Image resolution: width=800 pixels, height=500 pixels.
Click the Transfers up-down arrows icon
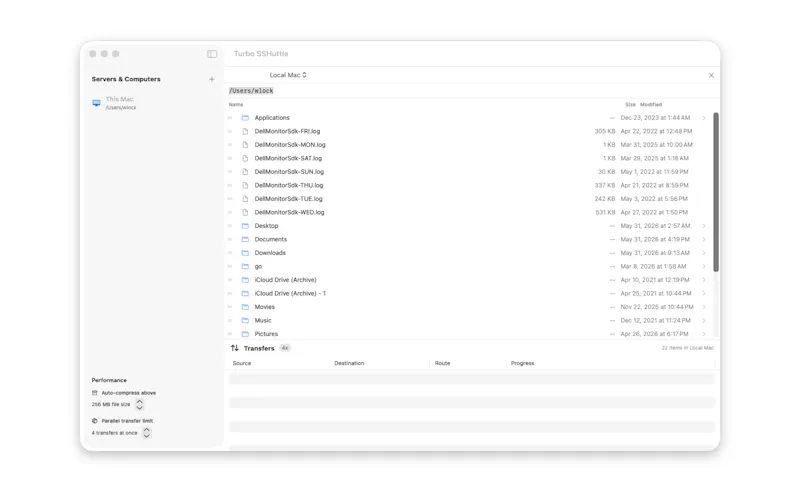235,348
